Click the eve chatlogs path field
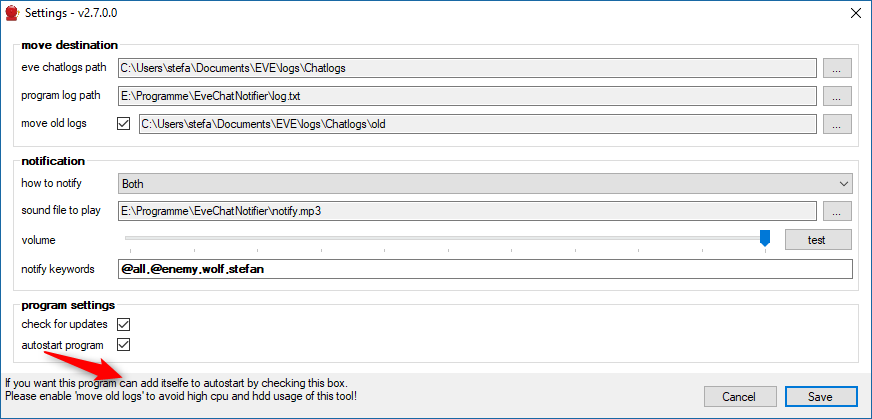The height and width of the screenshot is (419, 872). coord(466,68)
